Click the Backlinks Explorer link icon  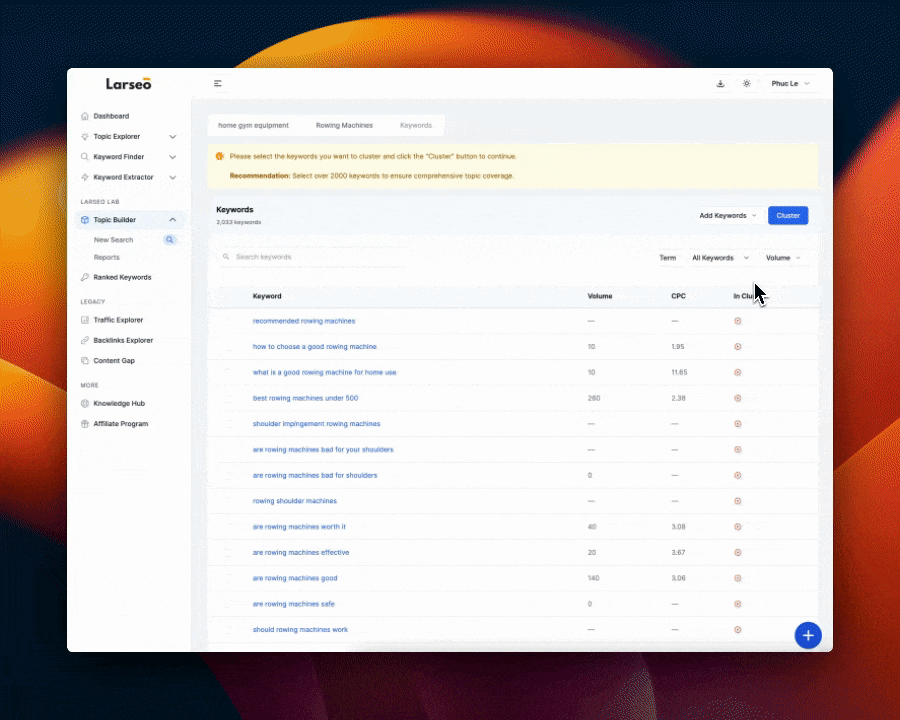85,340
